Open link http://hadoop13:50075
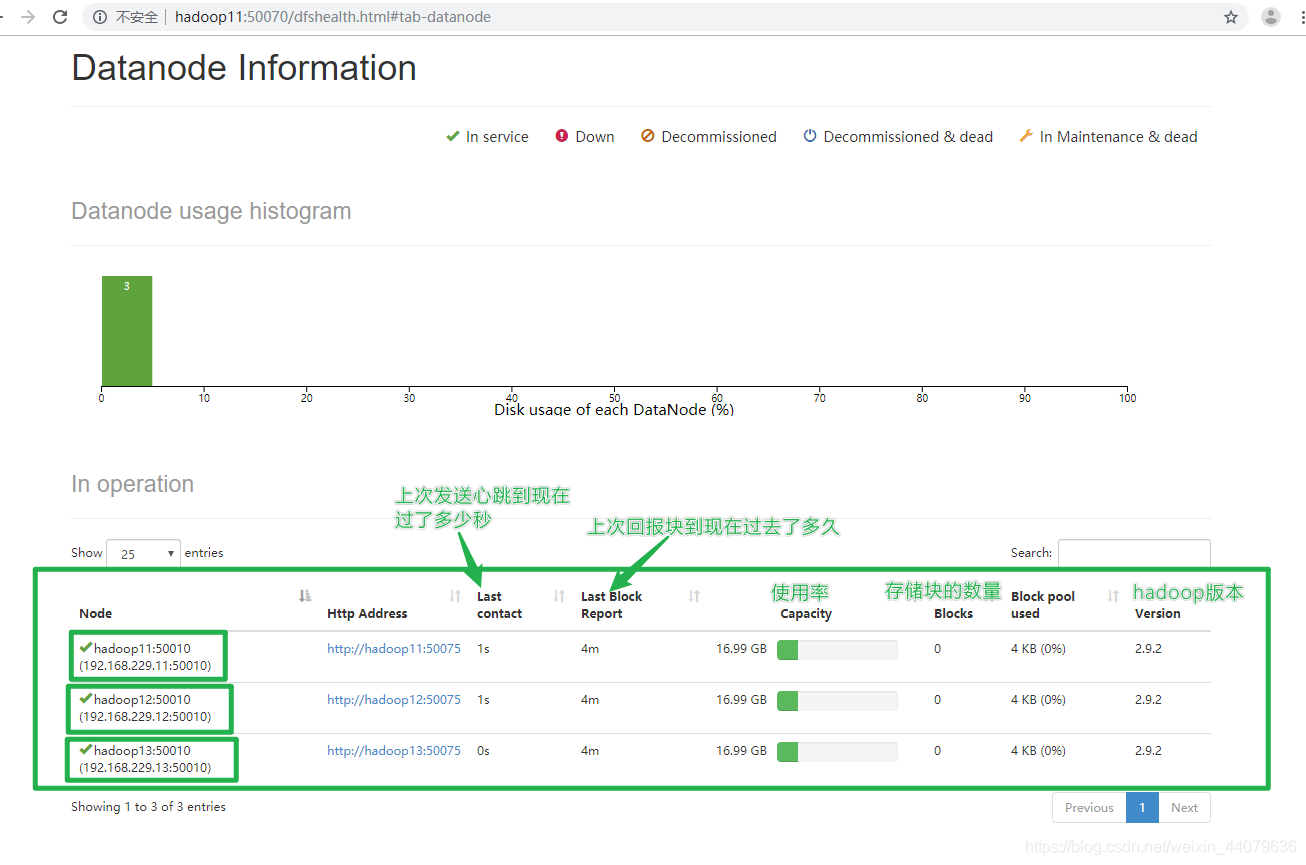This screenshot has height=865, width=1306. pos(394,751)
